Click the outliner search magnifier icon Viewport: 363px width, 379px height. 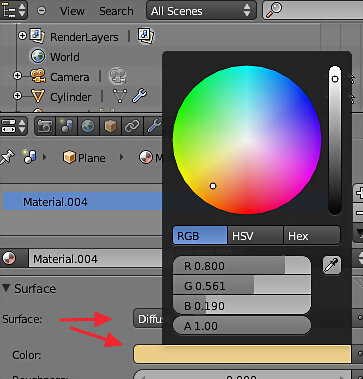(x=273, y=10)
